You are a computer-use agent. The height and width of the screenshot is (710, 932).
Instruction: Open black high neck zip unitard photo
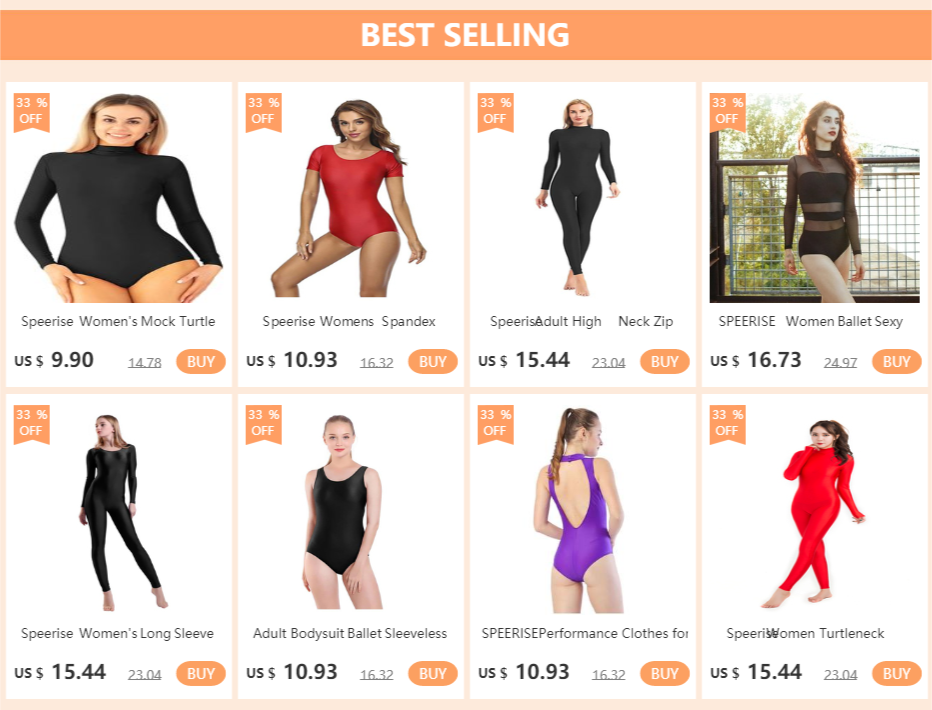coord(582,197)
